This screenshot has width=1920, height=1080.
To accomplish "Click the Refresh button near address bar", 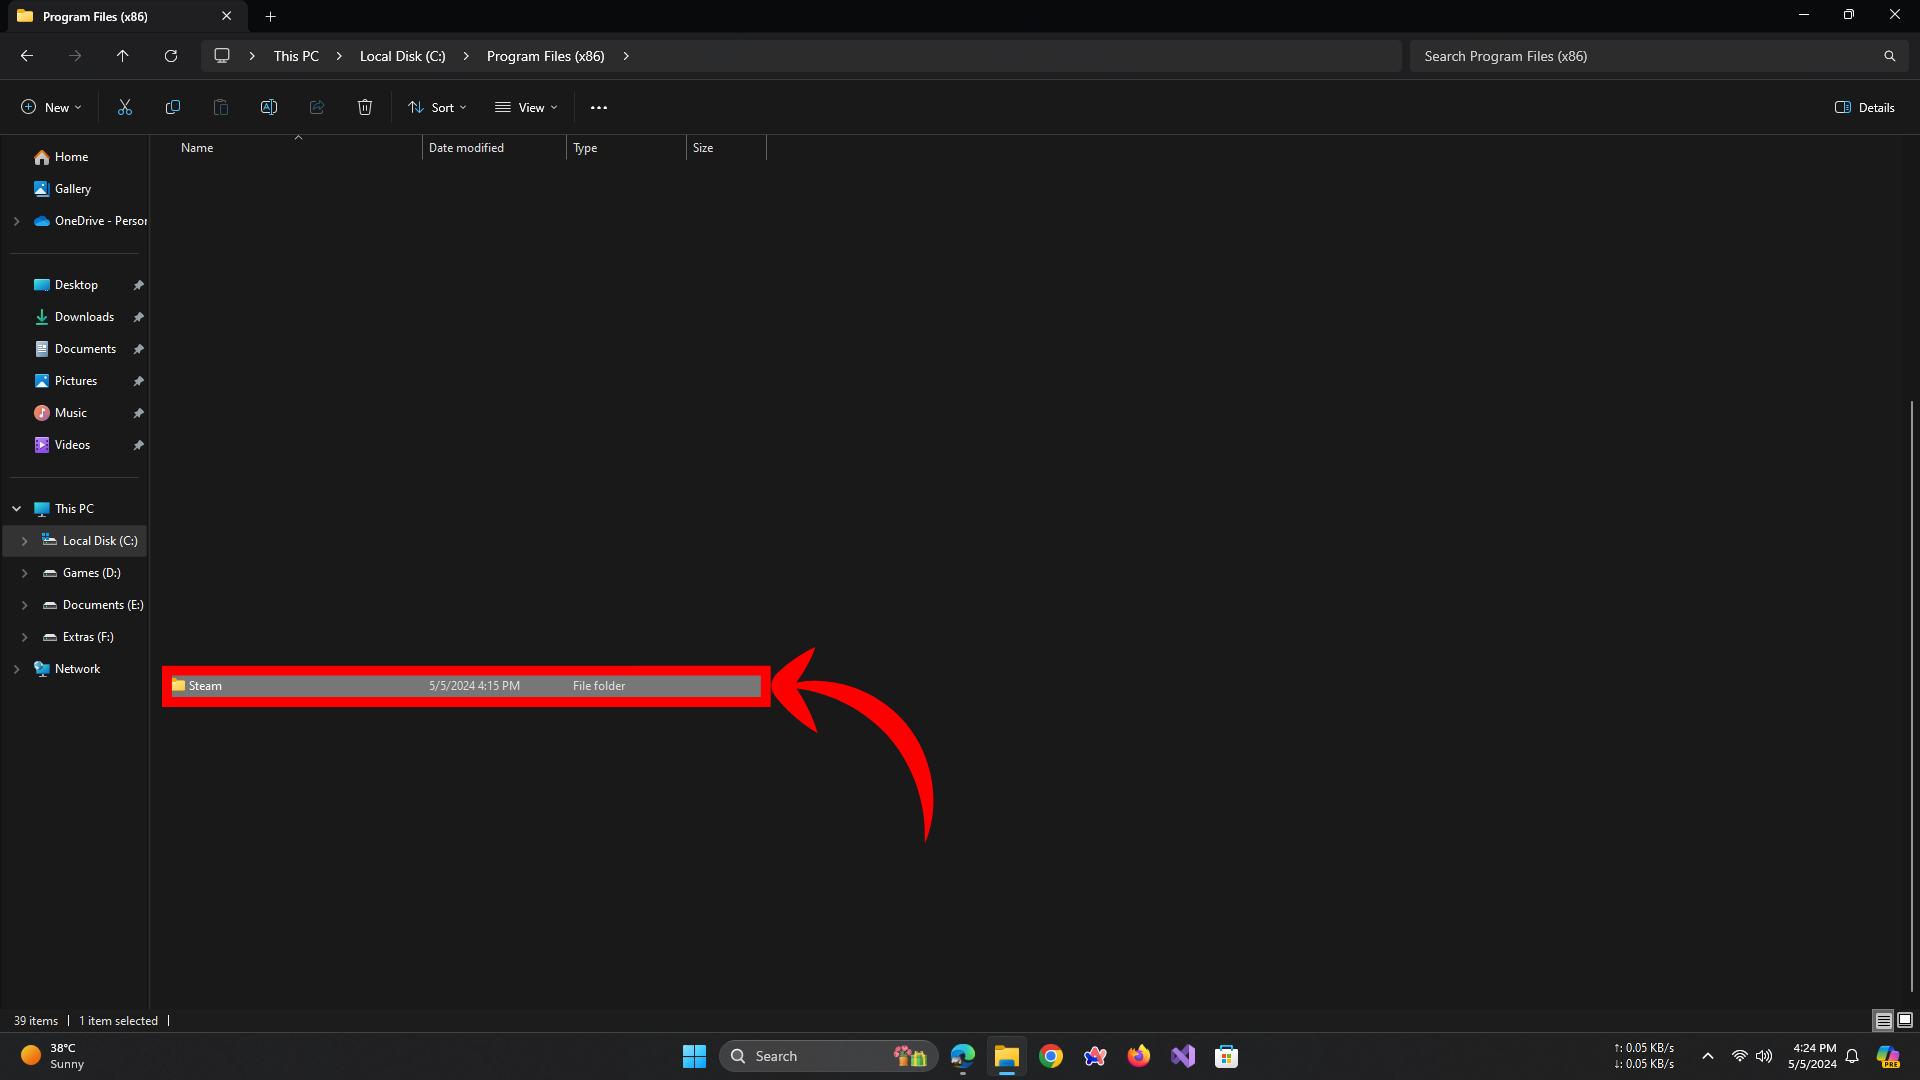I will point(171,56).
